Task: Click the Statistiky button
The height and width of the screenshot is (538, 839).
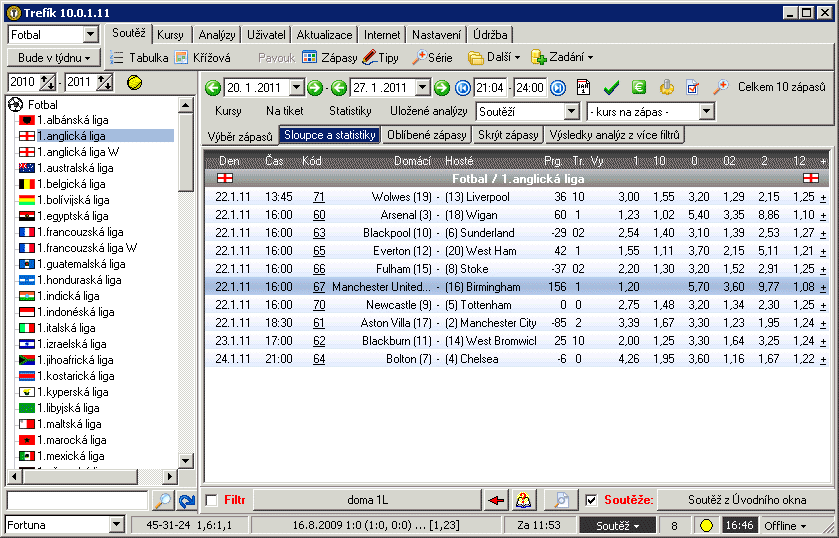Action: click(x=350, y=111)
